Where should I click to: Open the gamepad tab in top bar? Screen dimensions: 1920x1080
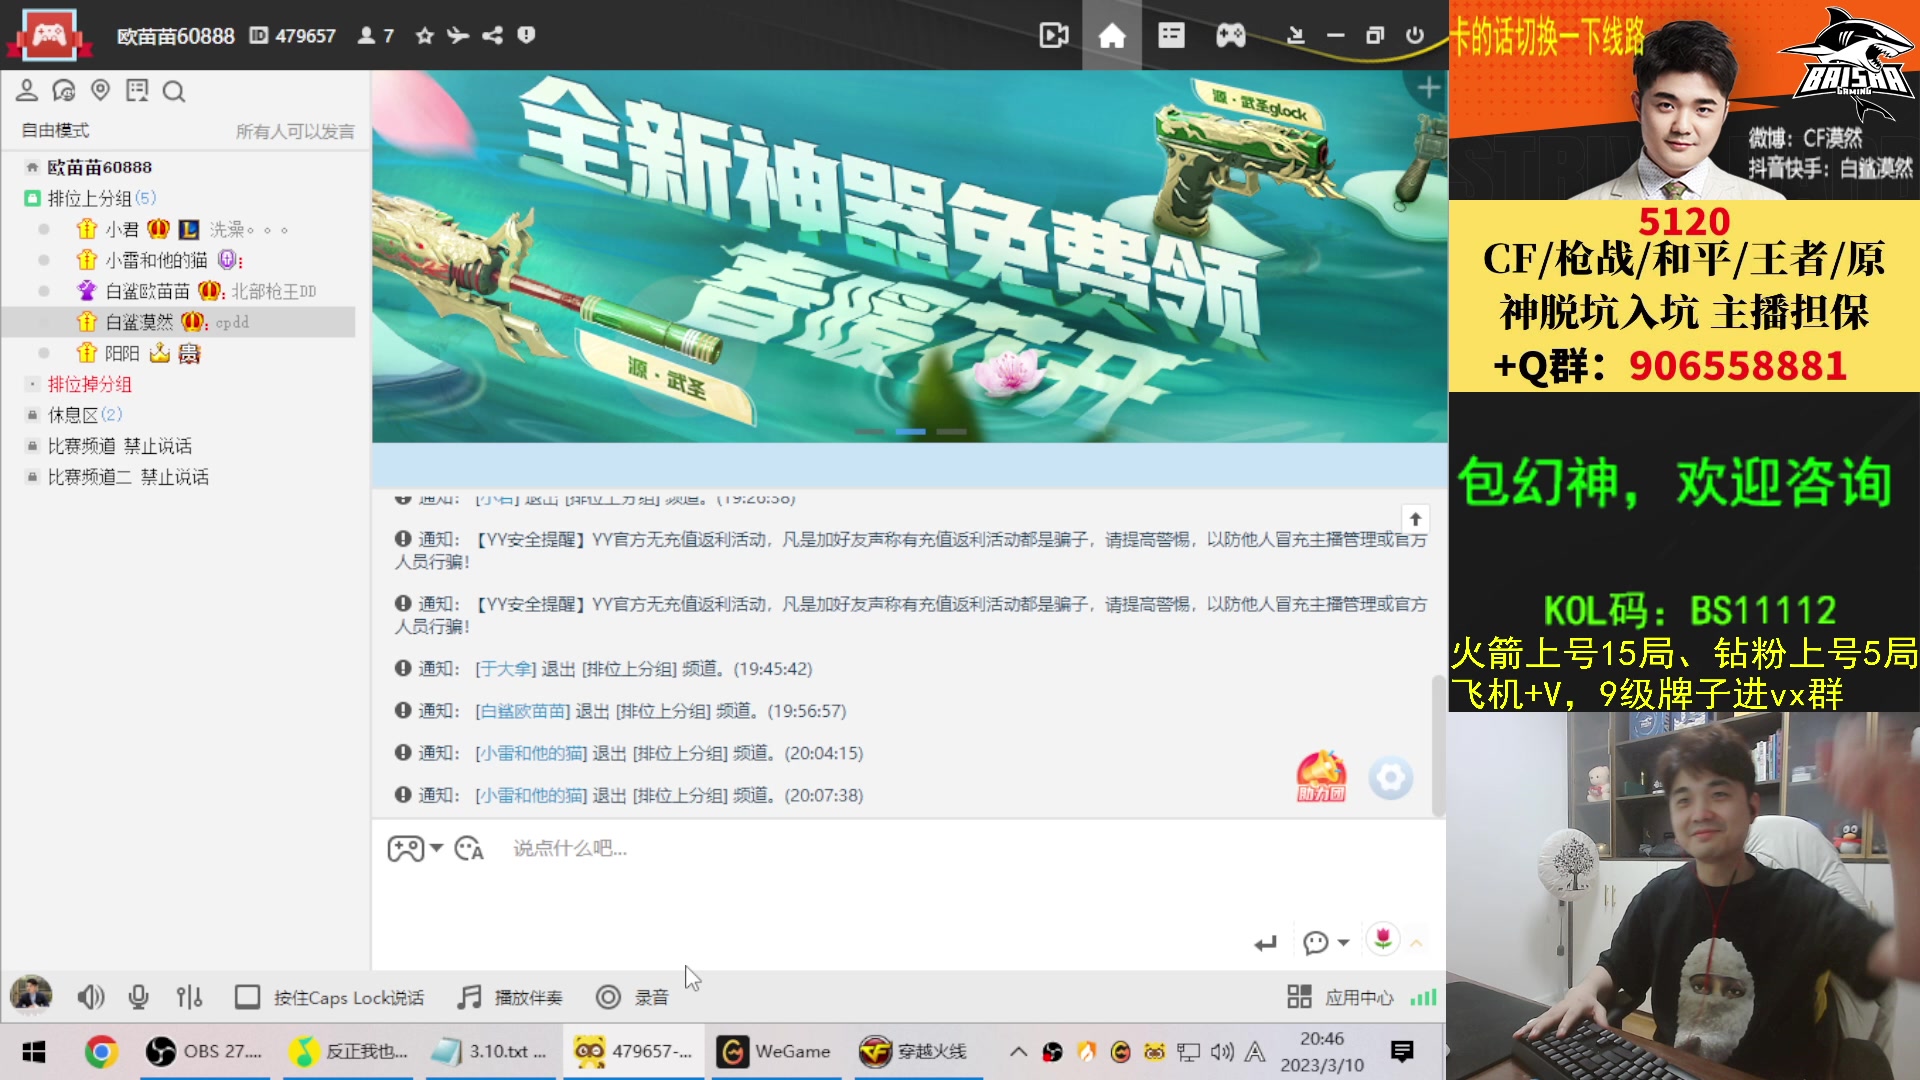[x=1230, y=36]
